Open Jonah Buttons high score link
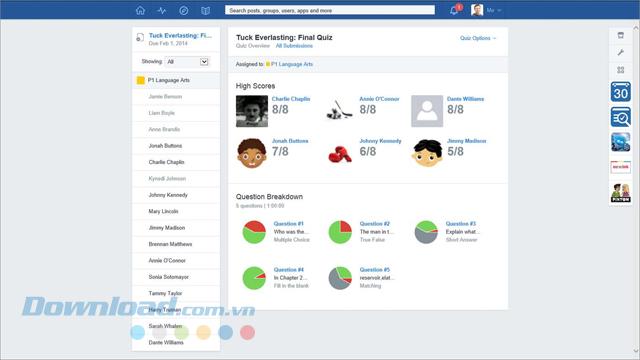Viewport: 640px width, 360px height. (290, 141)
